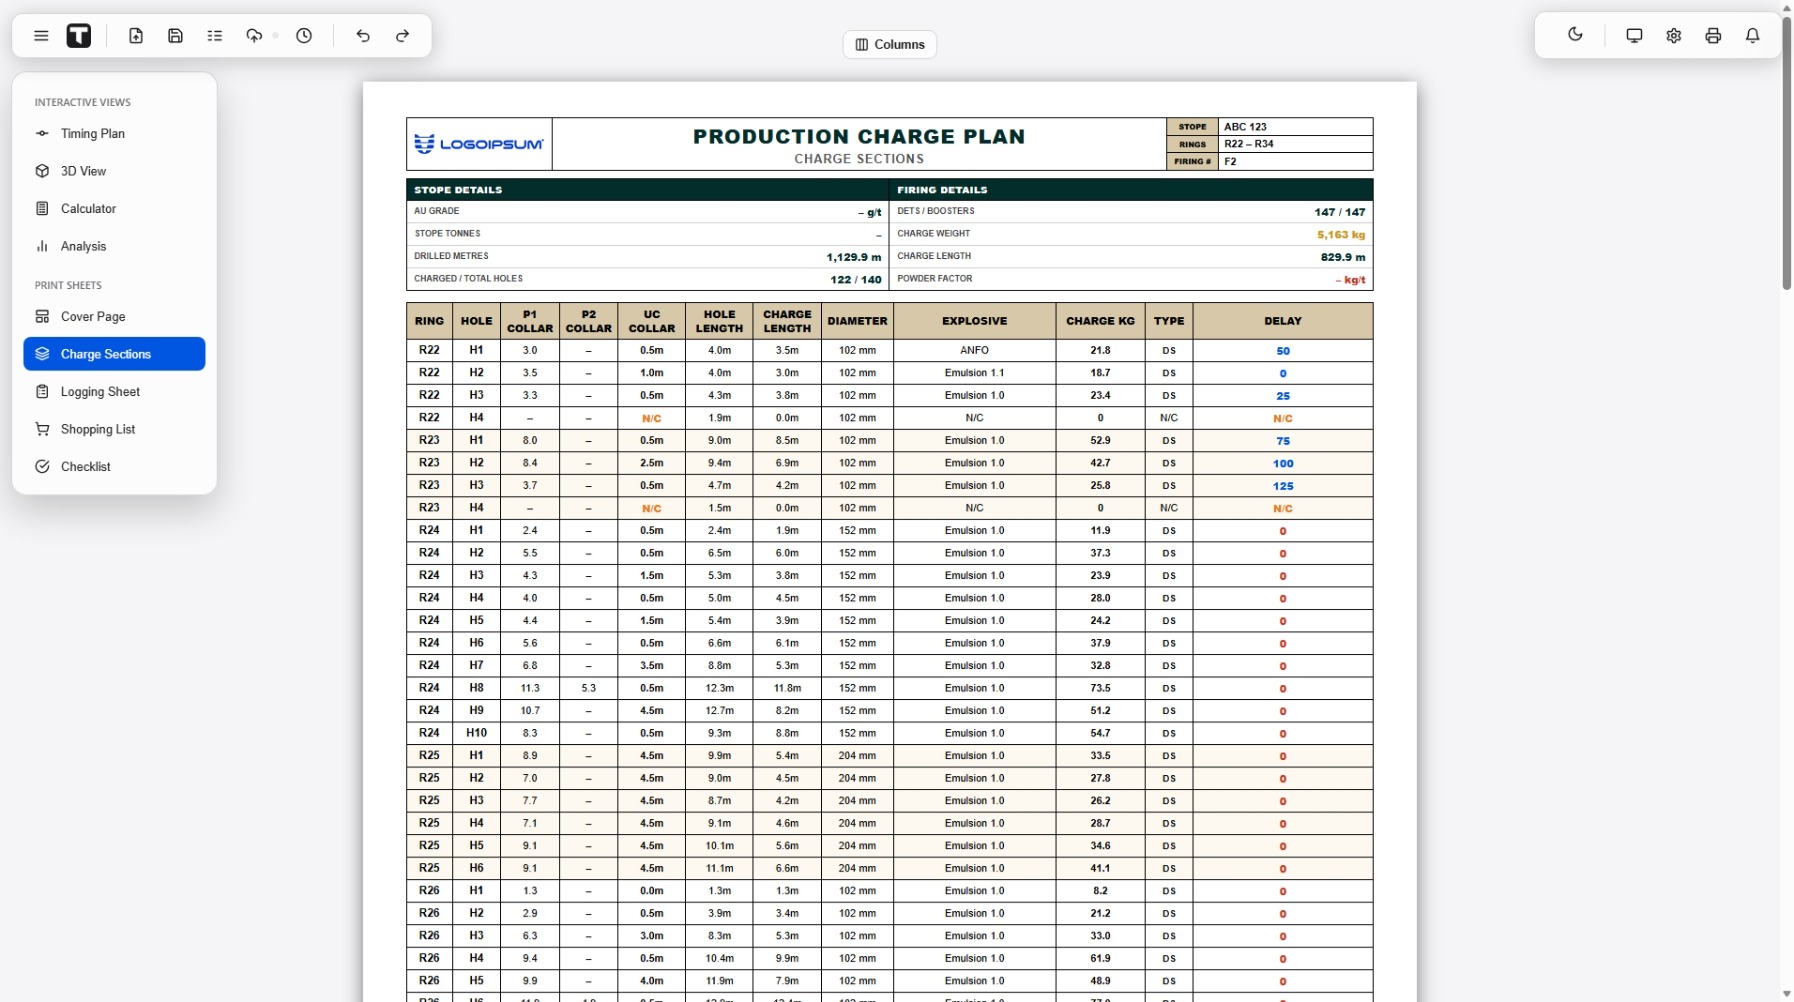The height and width of the screenshot is (1002, 1794).
Task: Toggle dark mode moon icon
Action: (x=1575, y=35)
